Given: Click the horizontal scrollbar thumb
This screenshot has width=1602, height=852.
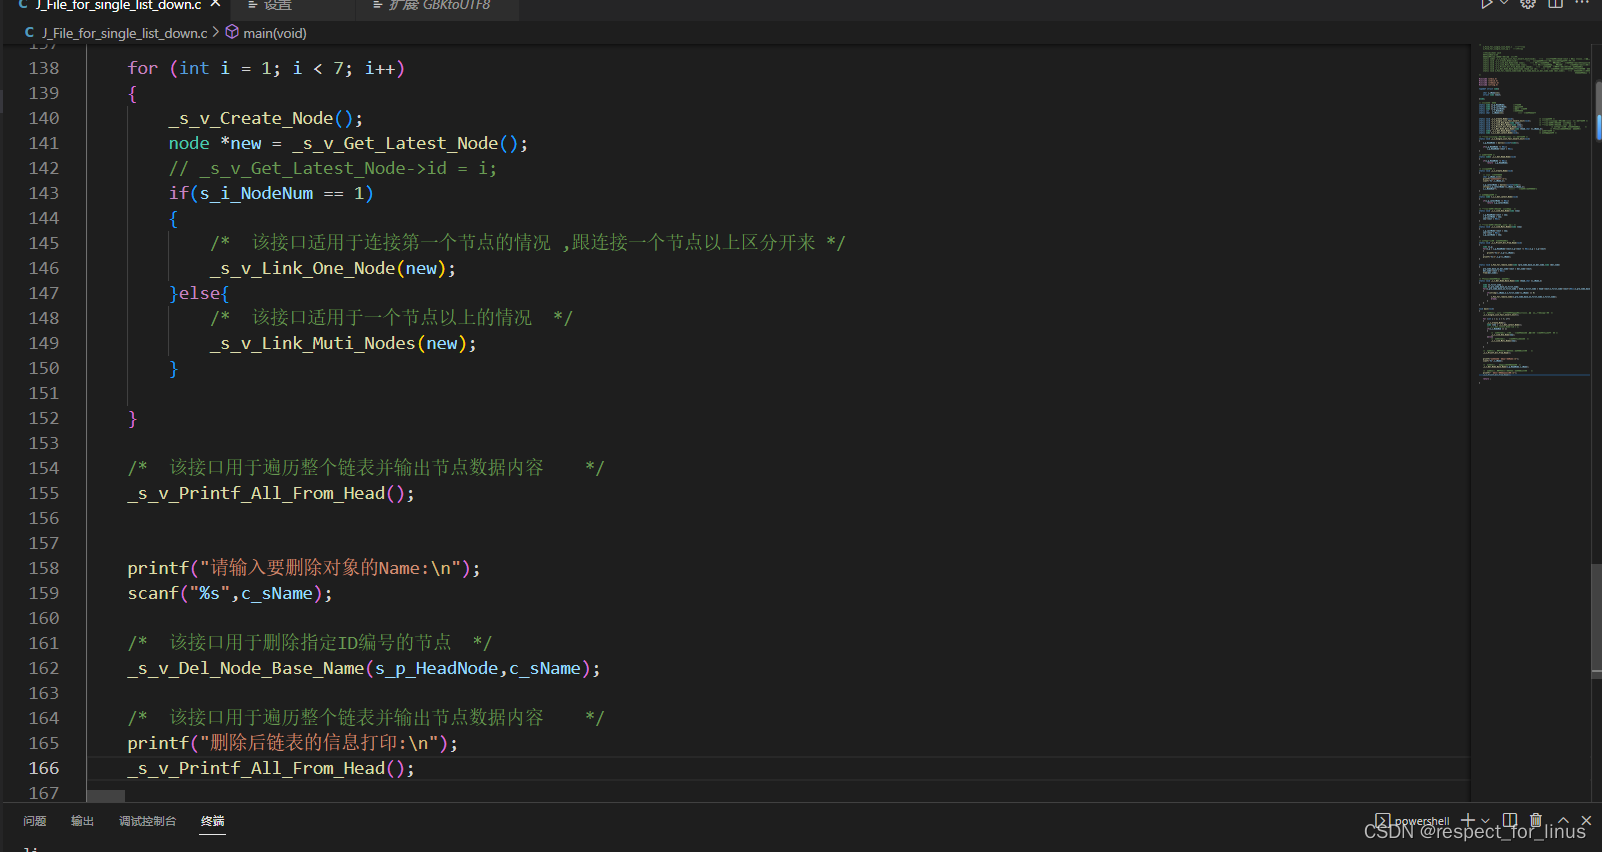Looking at the screenshot, I should click(106, 797).
